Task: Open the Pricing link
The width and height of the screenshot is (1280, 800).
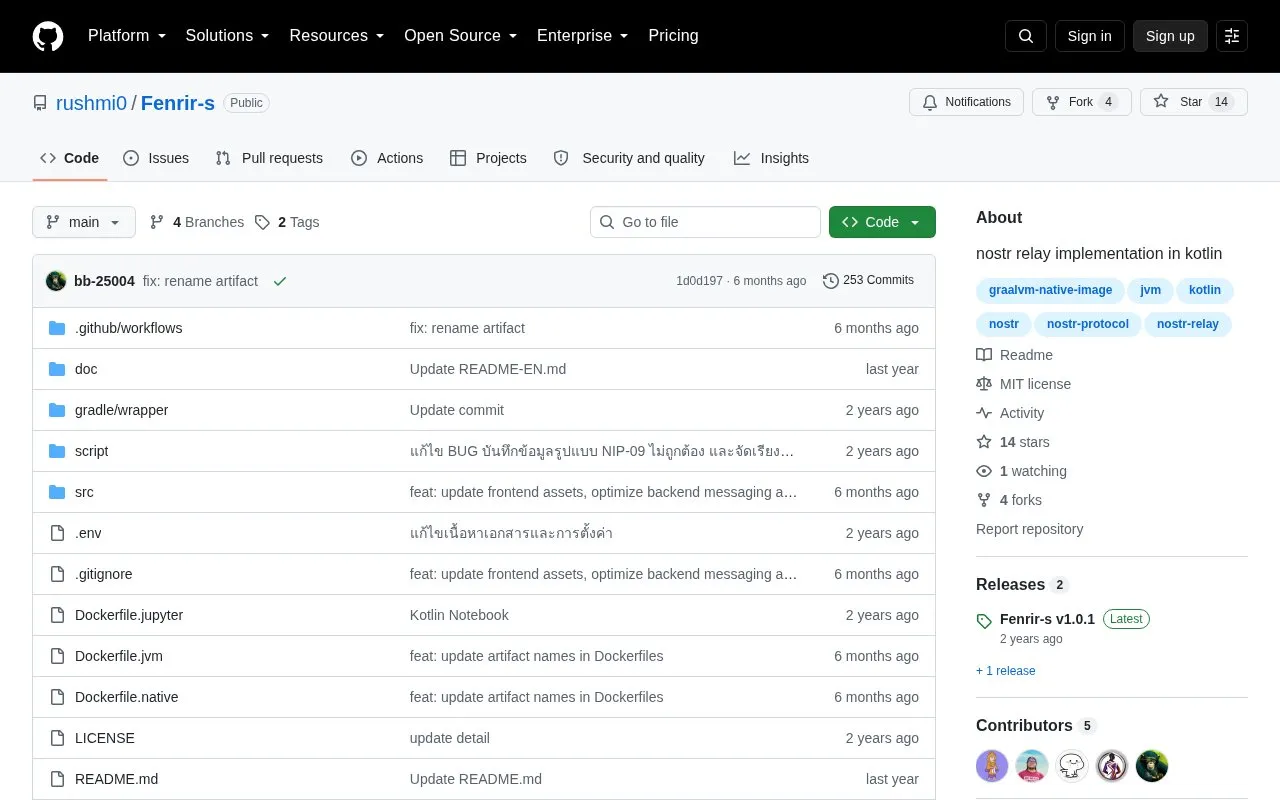Action: click(673, 36)
